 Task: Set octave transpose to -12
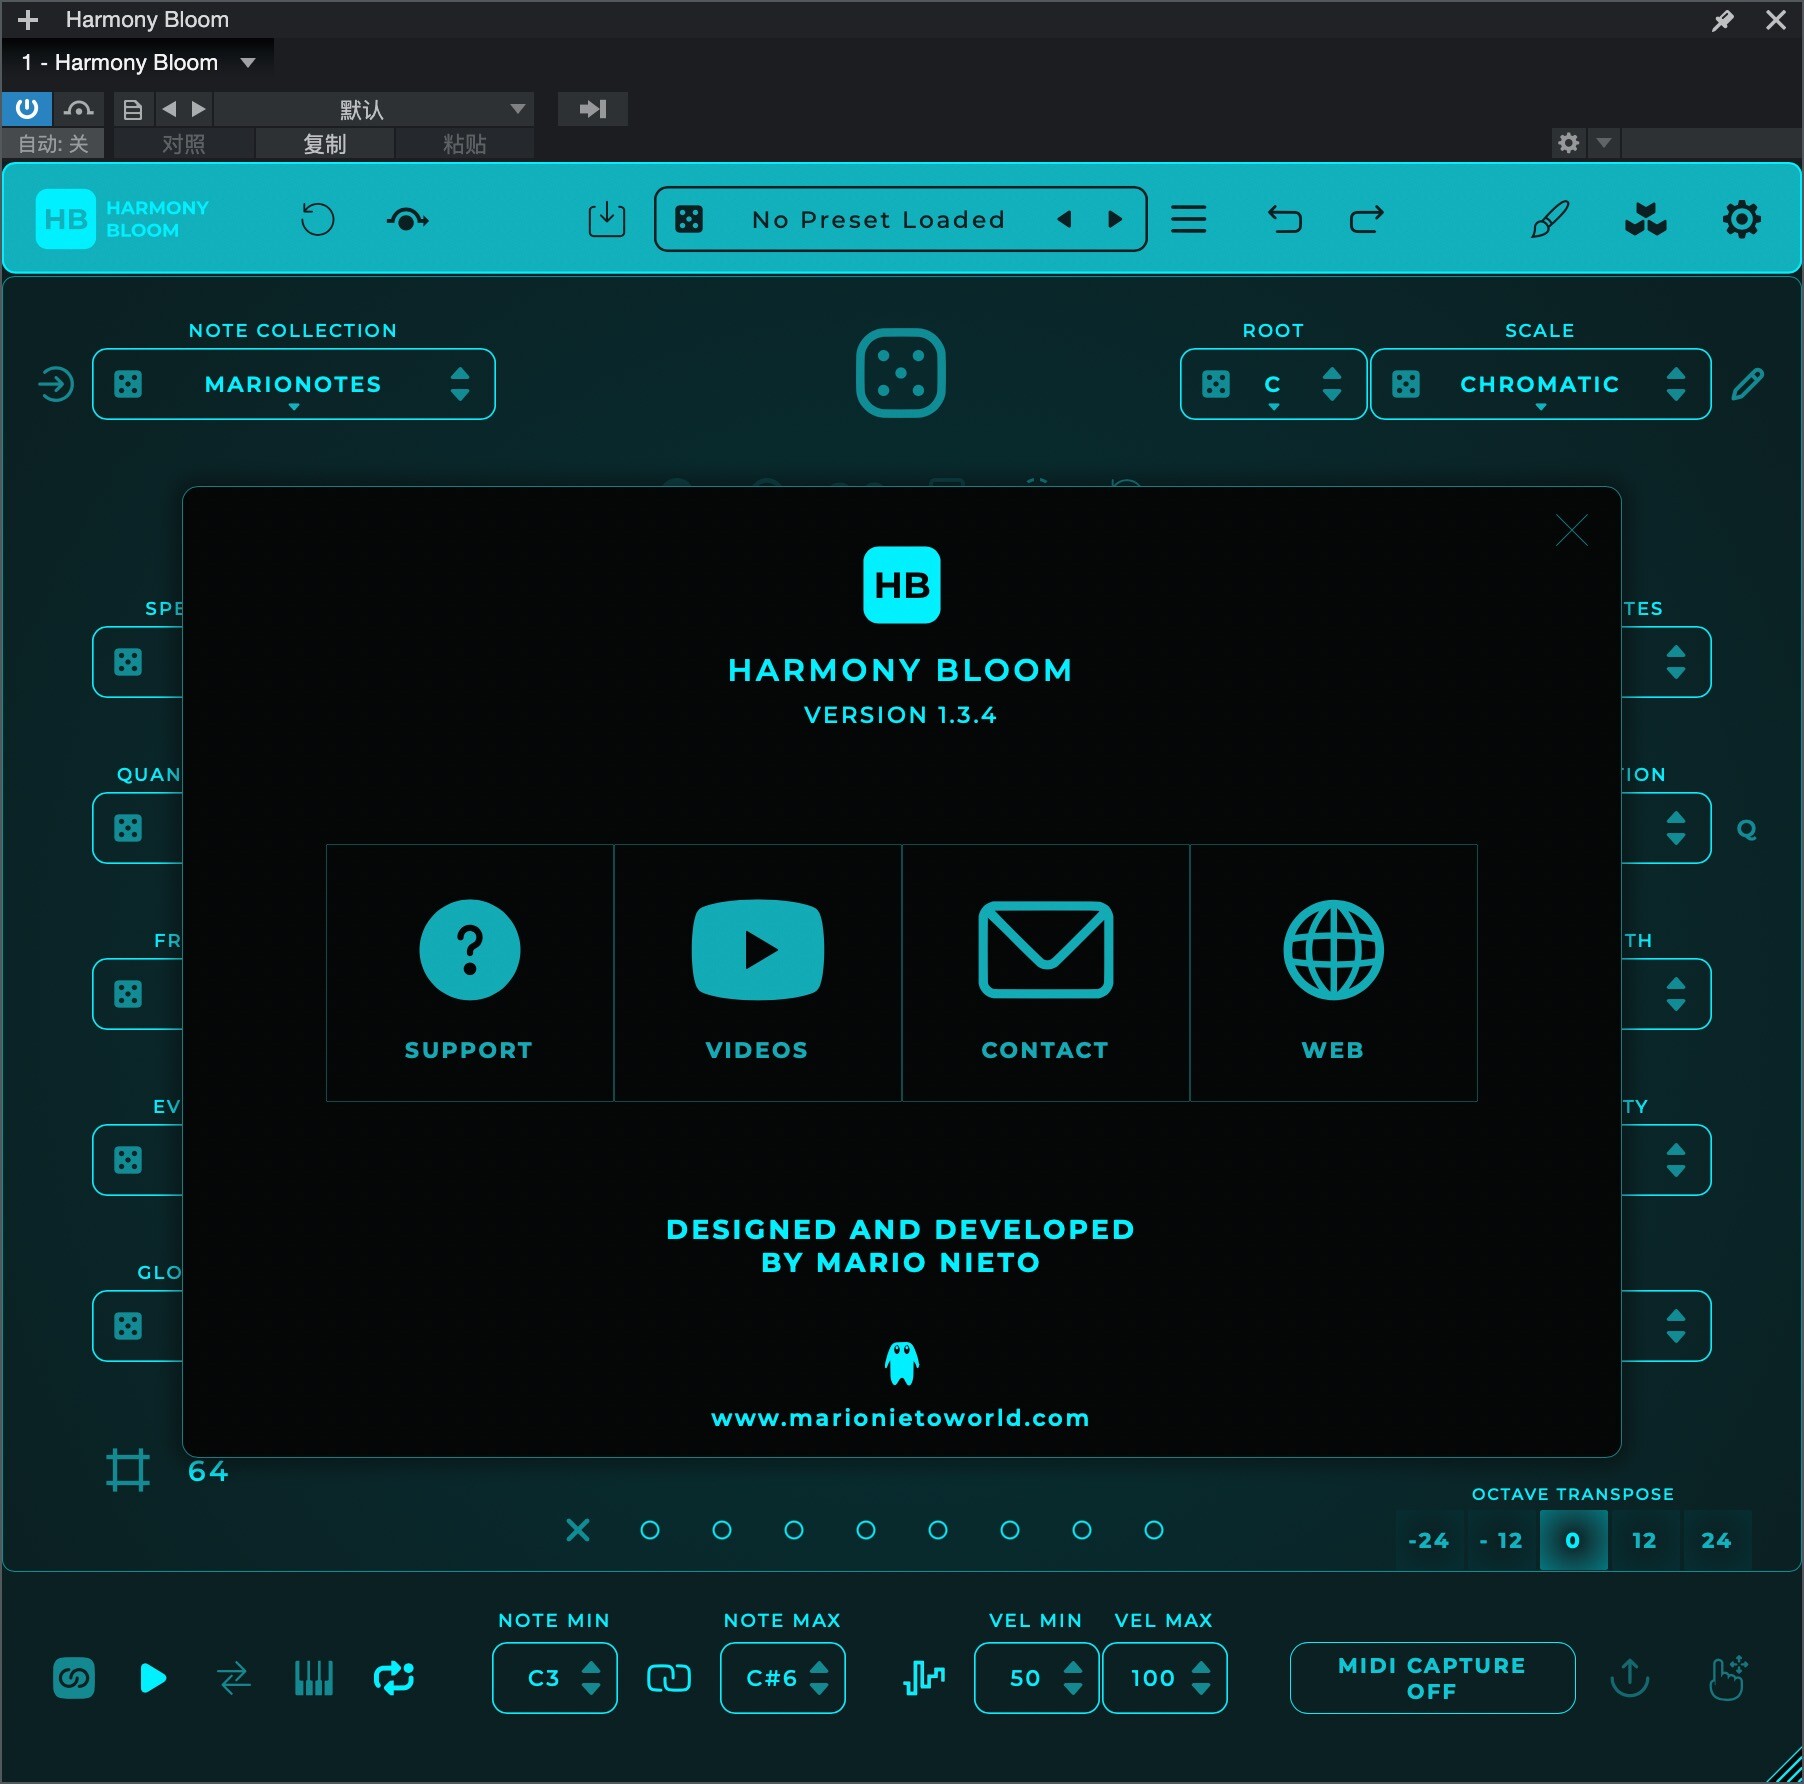[1501, 1540]
